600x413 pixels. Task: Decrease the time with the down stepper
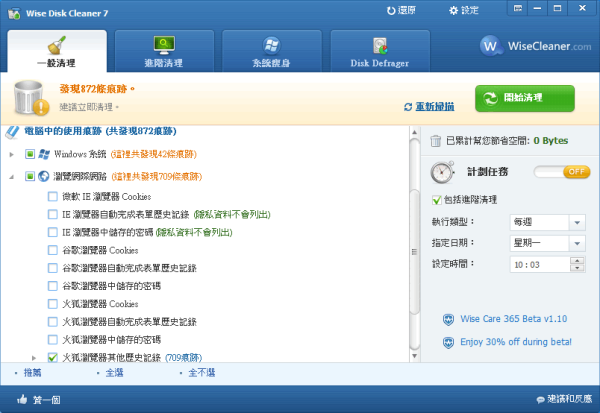[577, 268]
